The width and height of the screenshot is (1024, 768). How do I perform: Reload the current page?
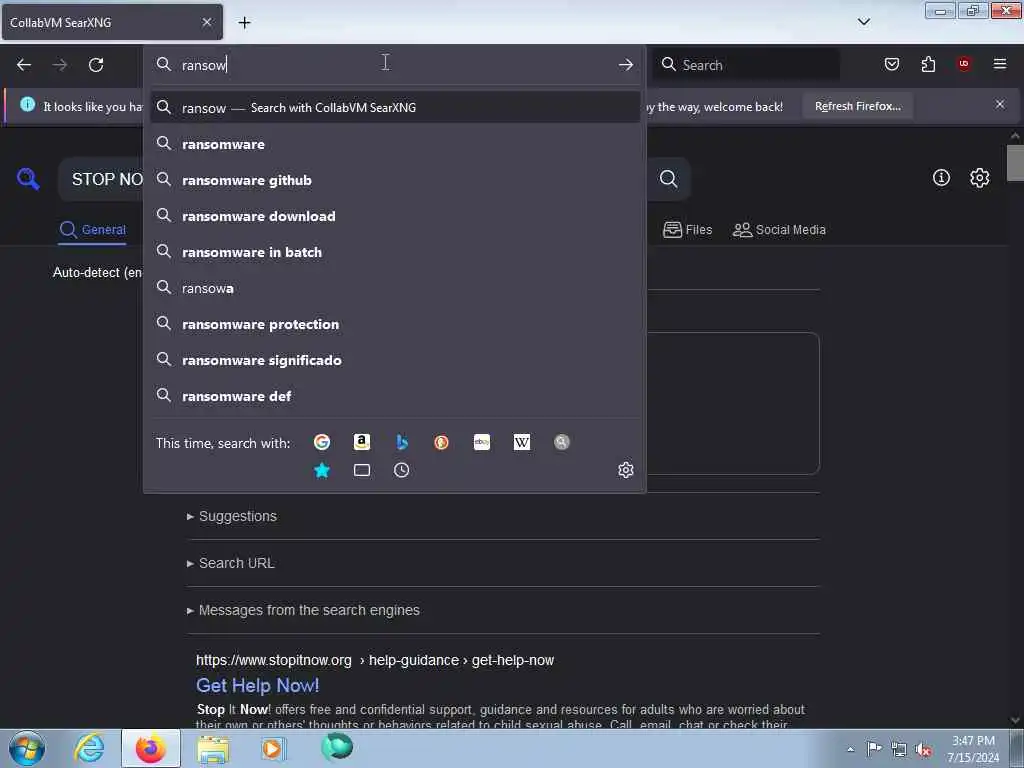pyautogui.click(x=96, y=65)
